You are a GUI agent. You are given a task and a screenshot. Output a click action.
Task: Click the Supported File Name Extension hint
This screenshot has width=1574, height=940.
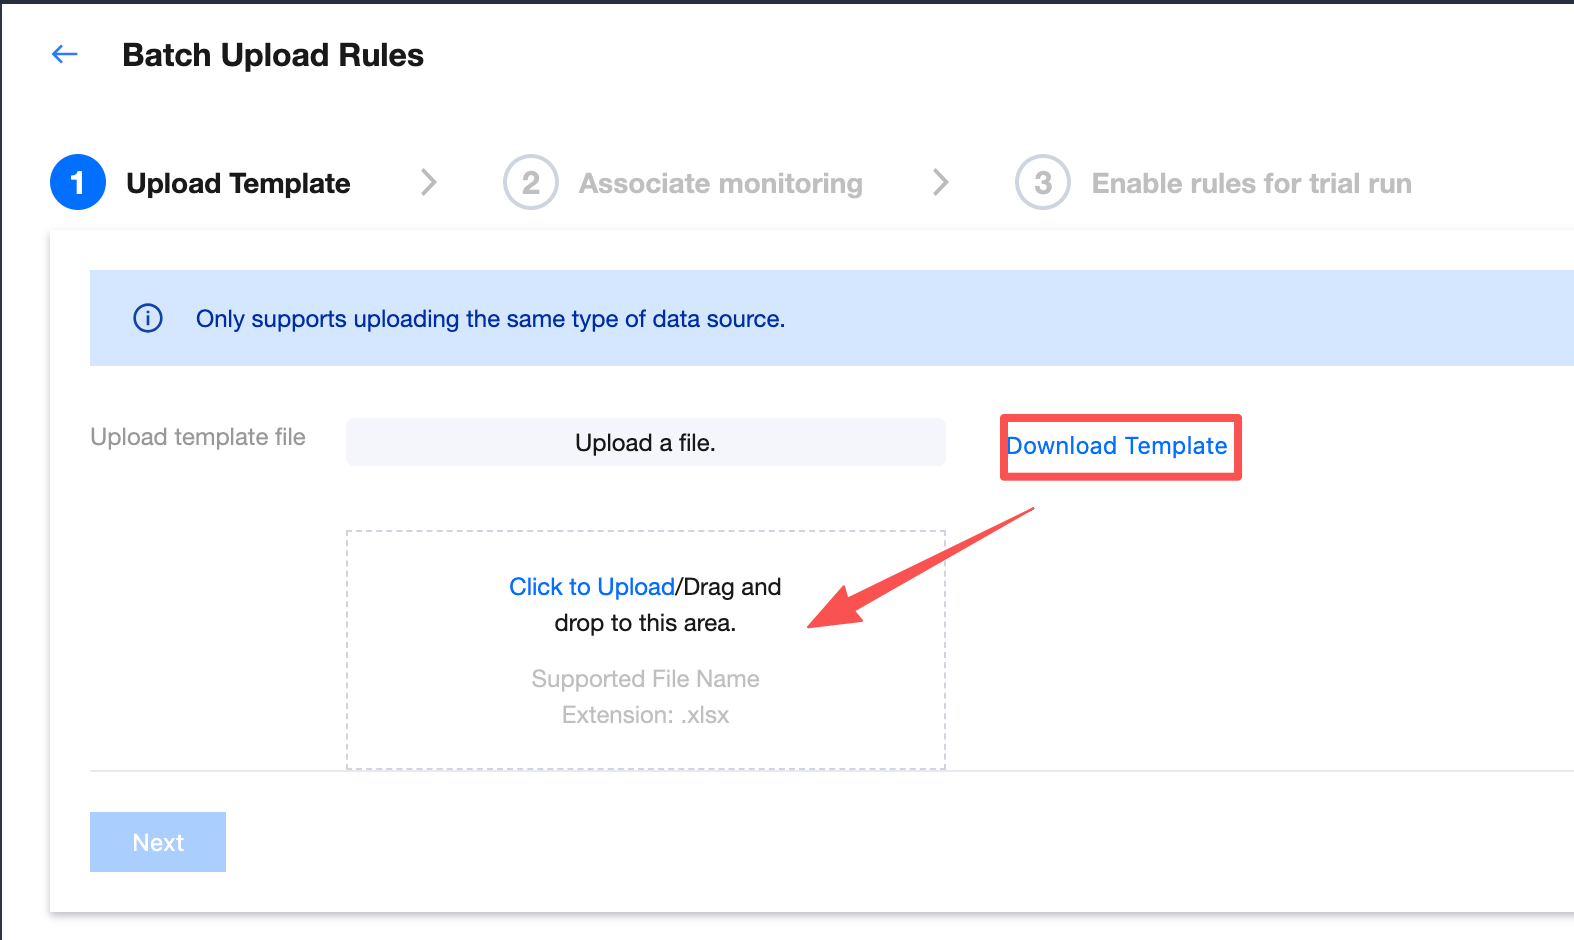click(645, 697)
